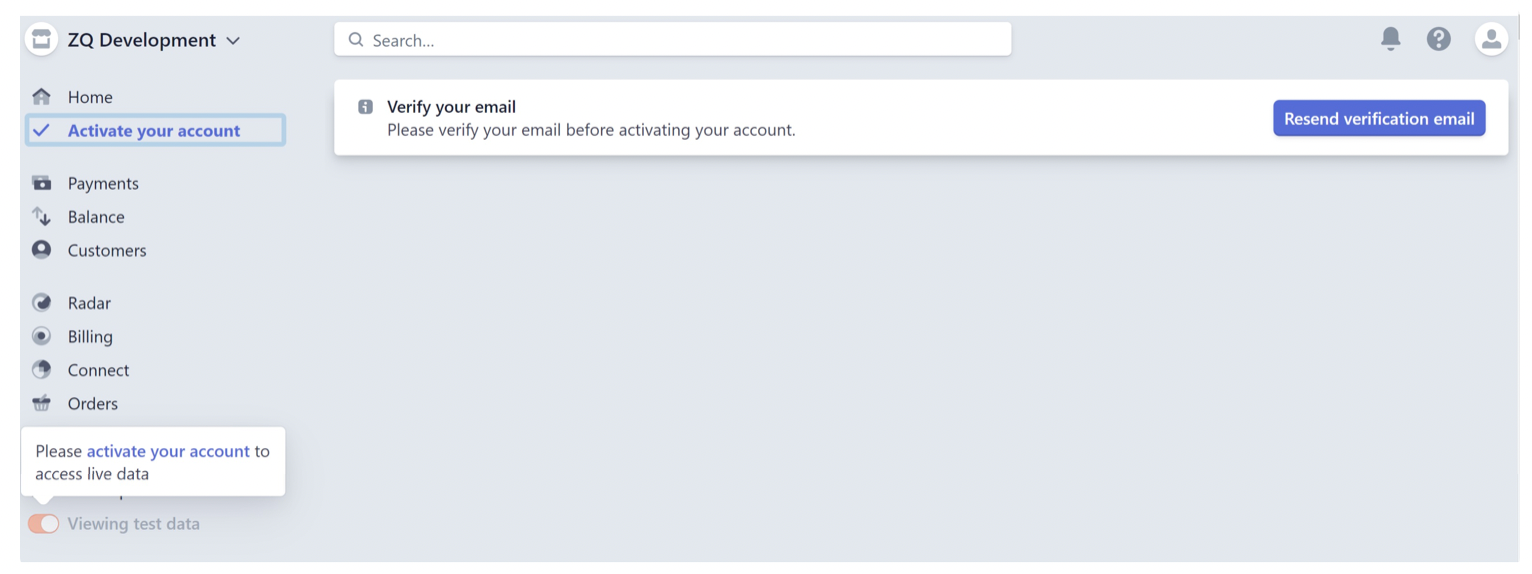Open the help question mark icon

coord(1438,39)
